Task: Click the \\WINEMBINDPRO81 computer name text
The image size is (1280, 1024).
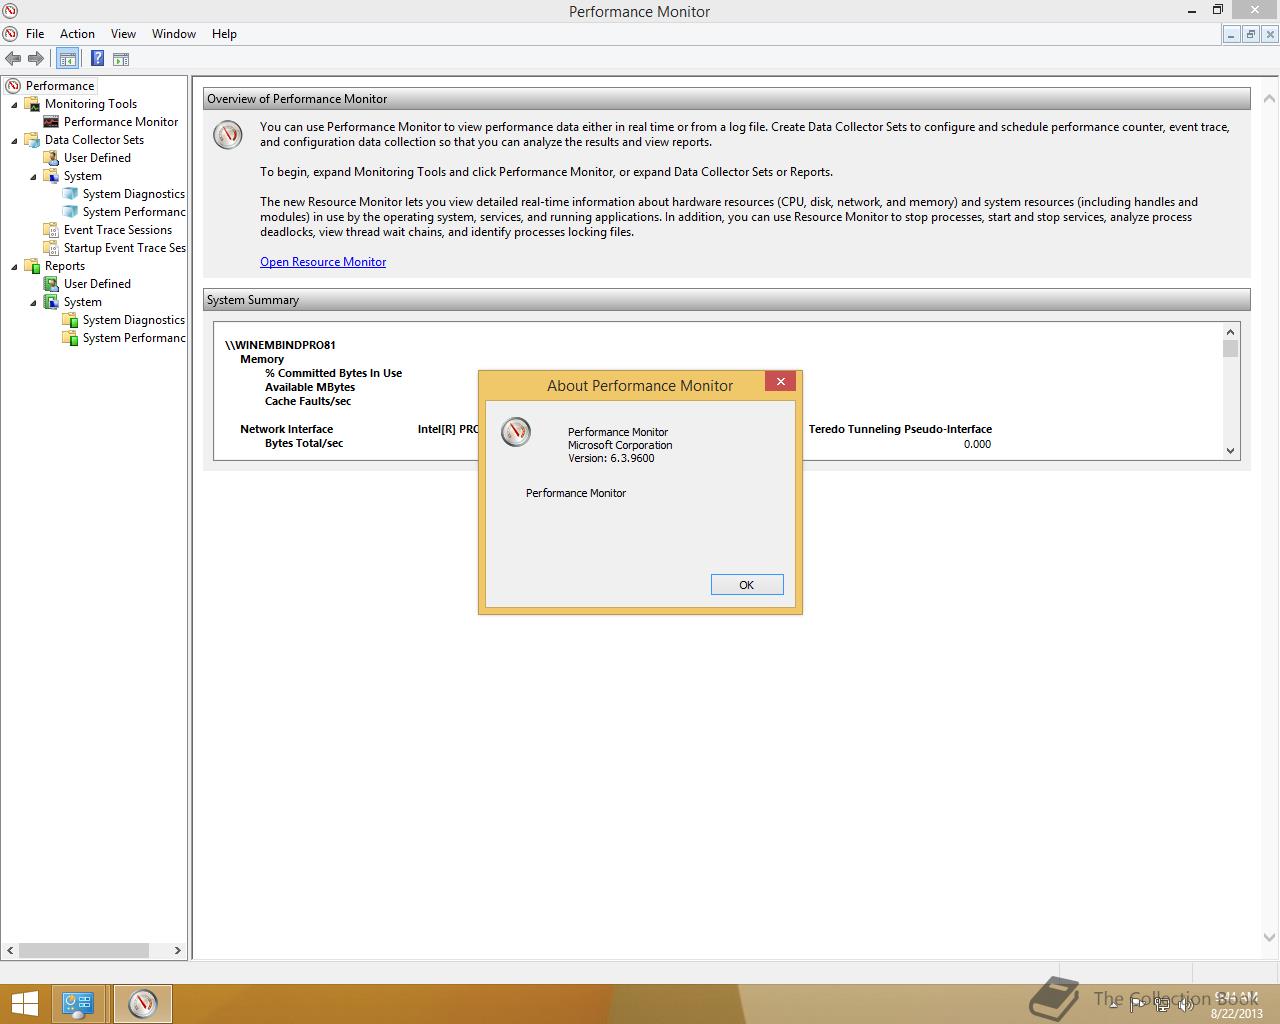Action: [x=280, y=345]
